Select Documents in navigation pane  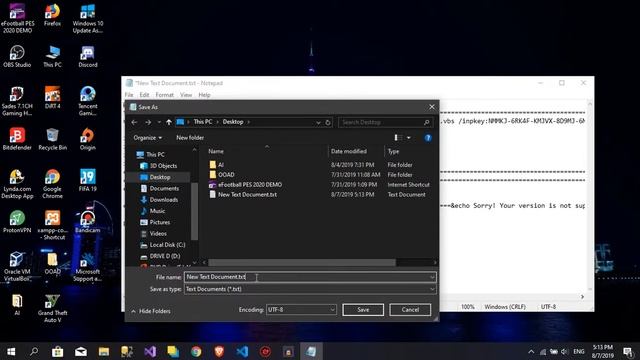[x=164, y=189]
